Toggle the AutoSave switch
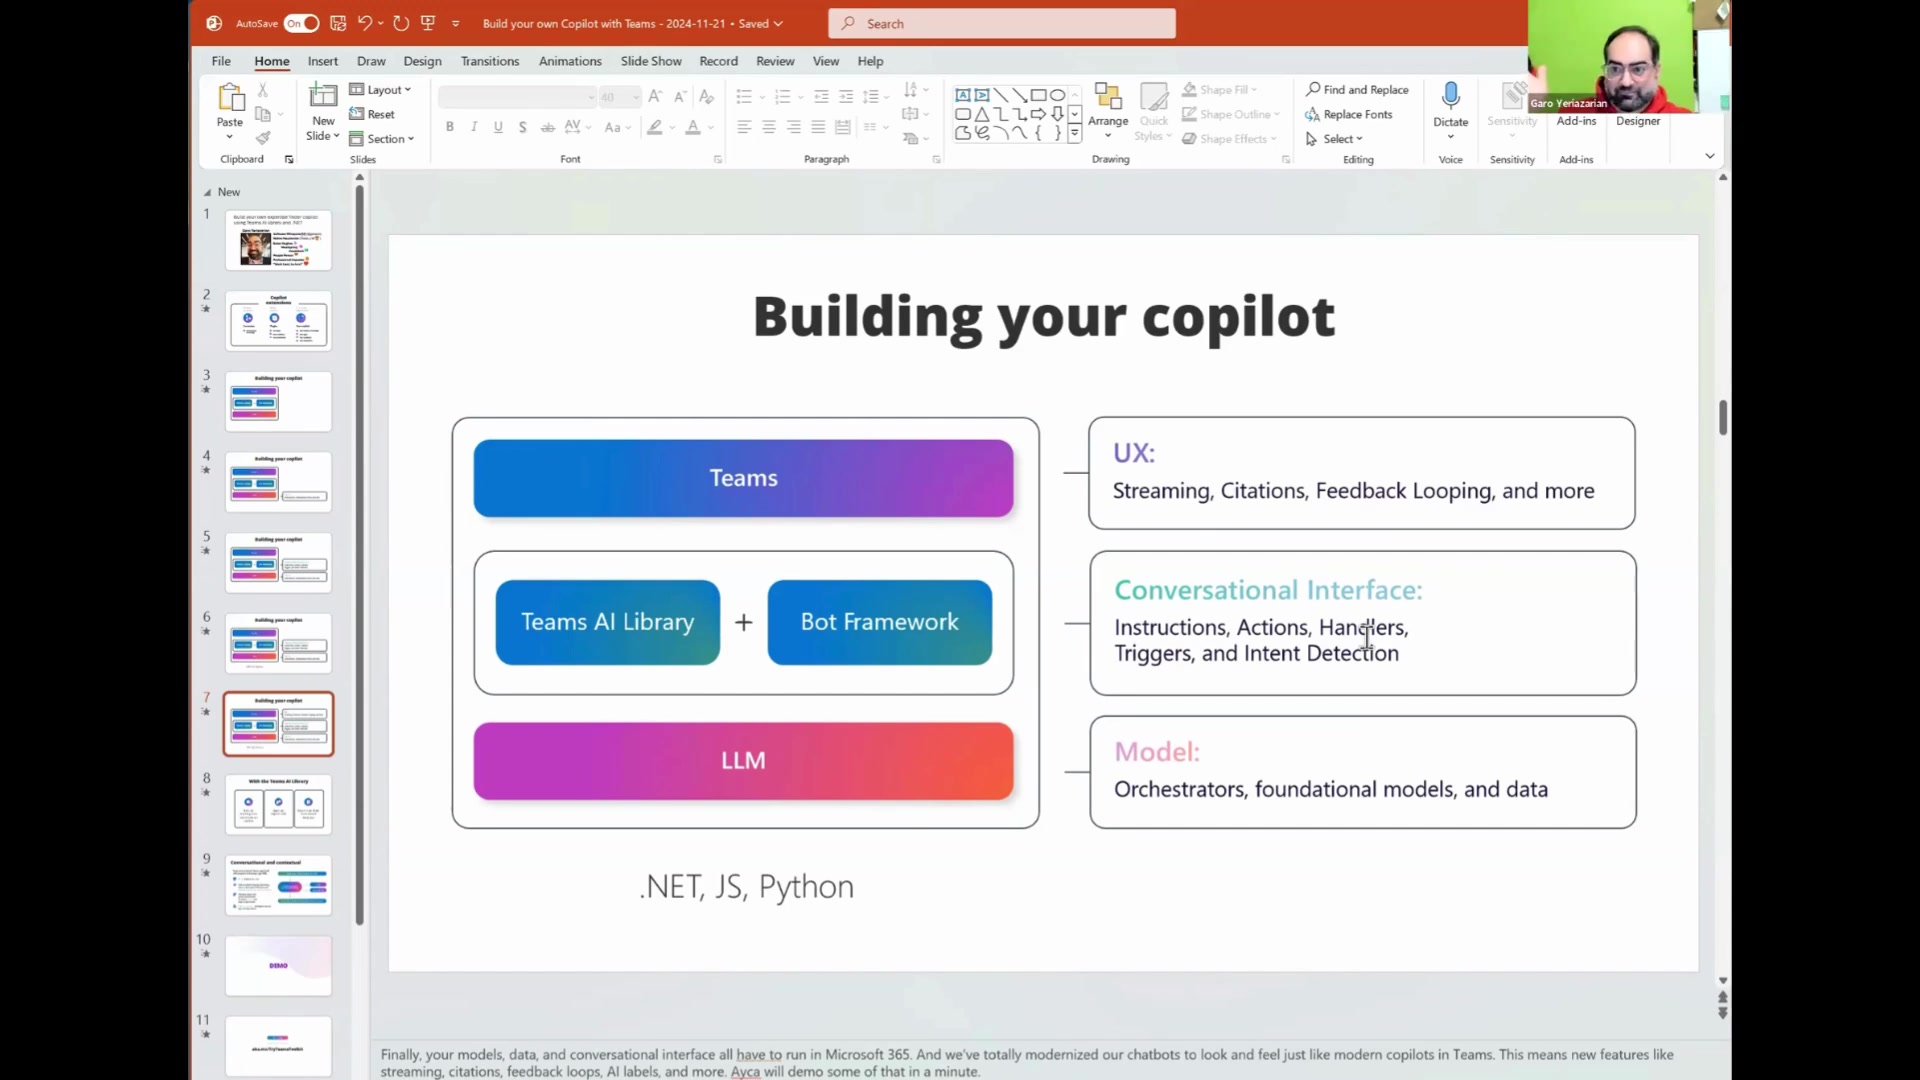The image size is (1920, 1080). point(301,23)
